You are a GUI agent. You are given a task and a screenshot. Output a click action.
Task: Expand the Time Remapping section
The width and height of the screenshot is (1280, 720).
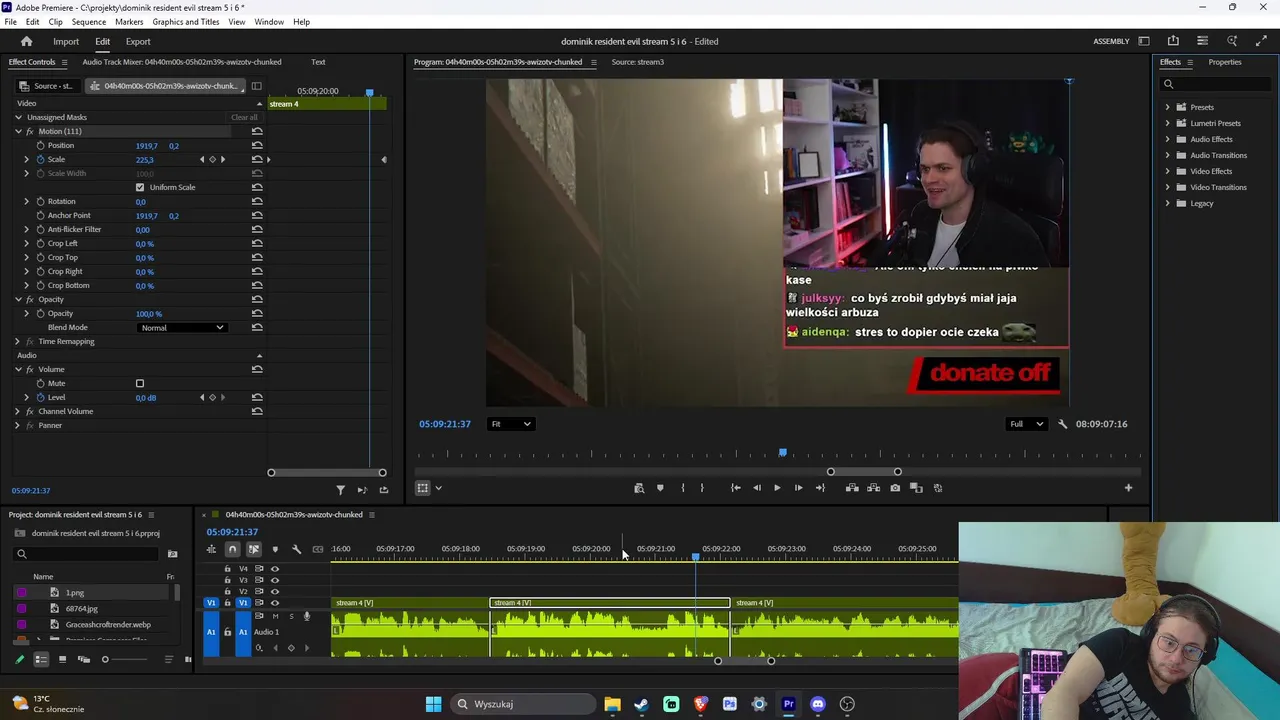pos(17,341)
